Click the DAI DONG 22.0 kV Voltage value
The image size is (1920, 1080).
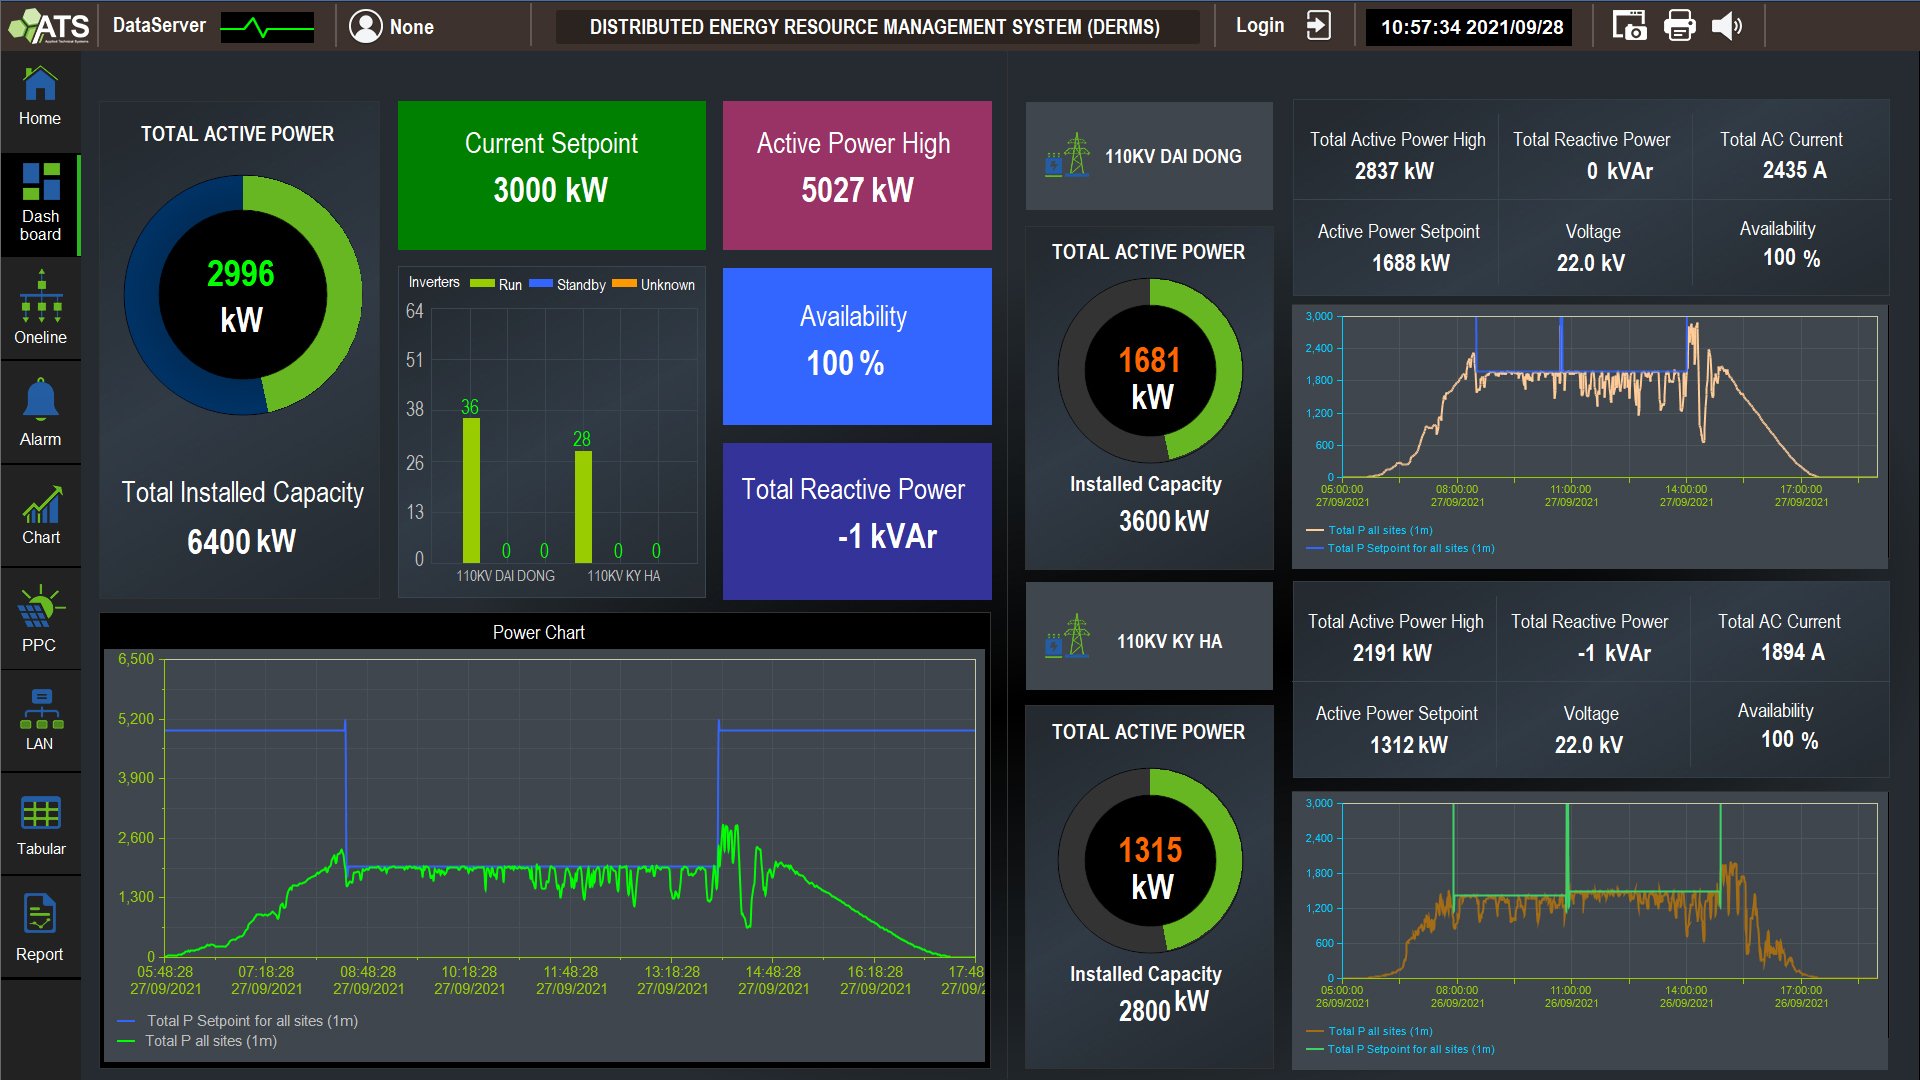(1590, 263)
